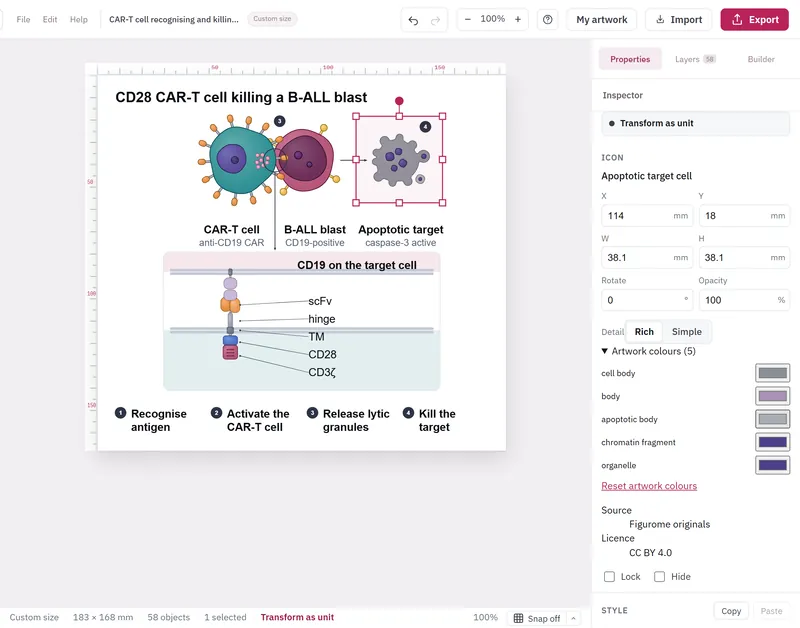This screenshot has width=800, height=628.
Task: Click the 100% zoom level readout
Action: click(492, 19)
